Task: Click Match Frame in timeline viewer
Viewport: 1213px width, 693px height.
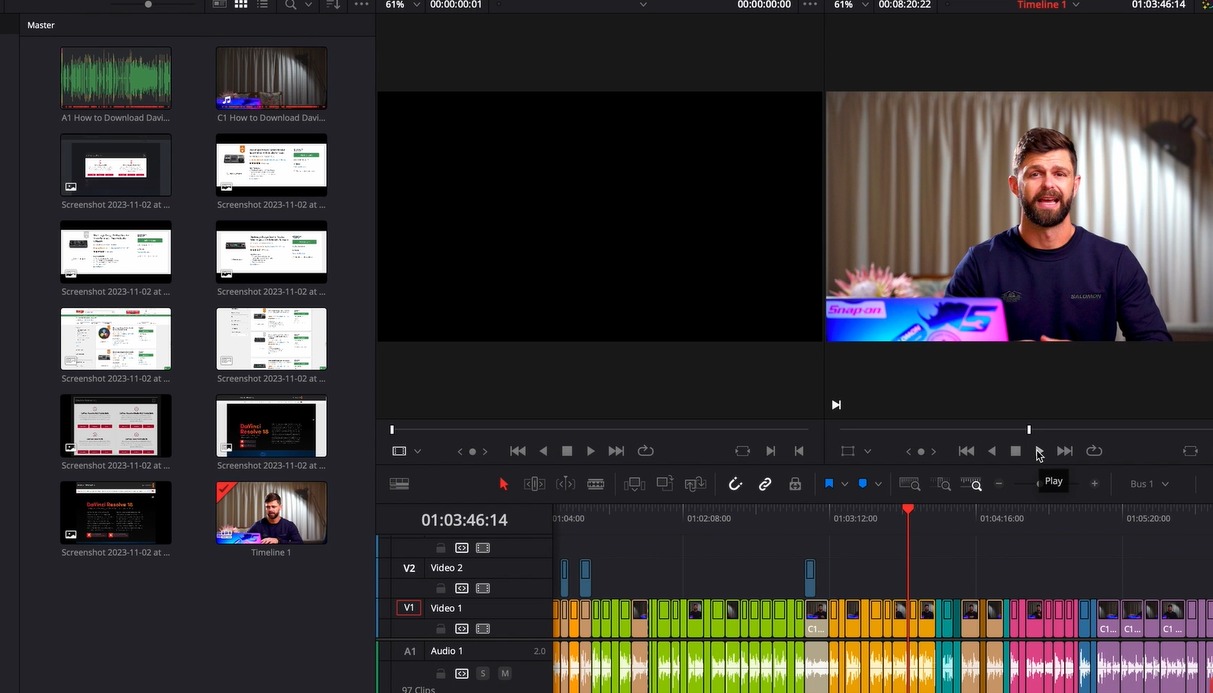Action: pos(1190,451)
